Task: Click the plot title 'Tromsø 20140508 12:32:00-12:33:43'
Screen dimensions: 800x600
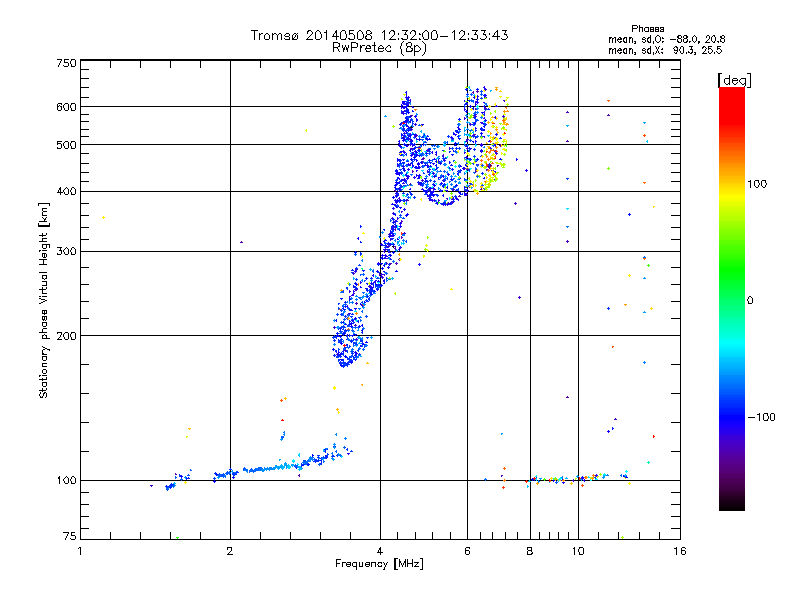Action: pyautogui.click(x=379, y=35)
